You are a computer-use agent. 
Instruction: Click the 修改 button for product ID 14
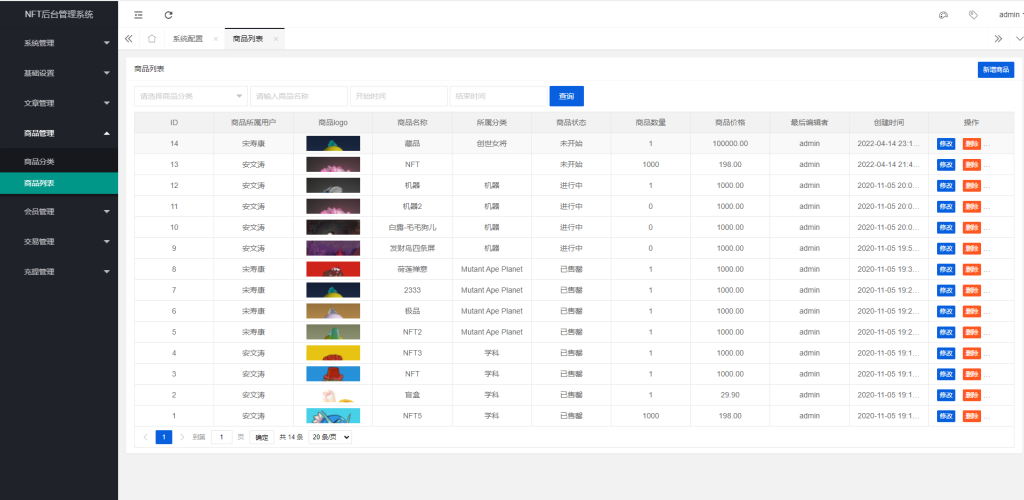(946, 143)
